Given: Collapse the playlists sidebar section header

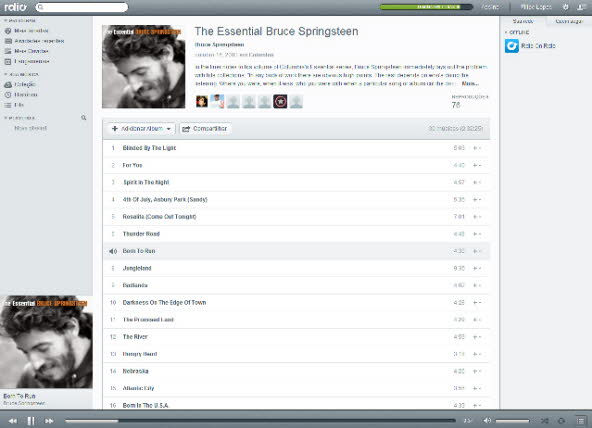Looking at the screenshot, I should coord(19,118).
